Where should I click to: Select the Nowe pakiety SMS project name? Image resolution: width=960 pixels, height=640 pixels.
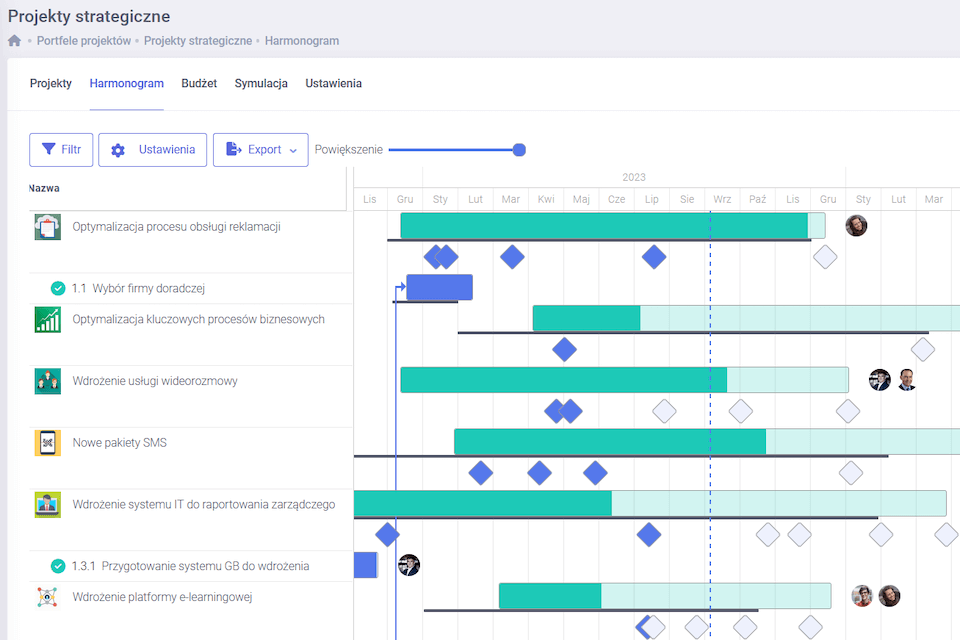120,443
